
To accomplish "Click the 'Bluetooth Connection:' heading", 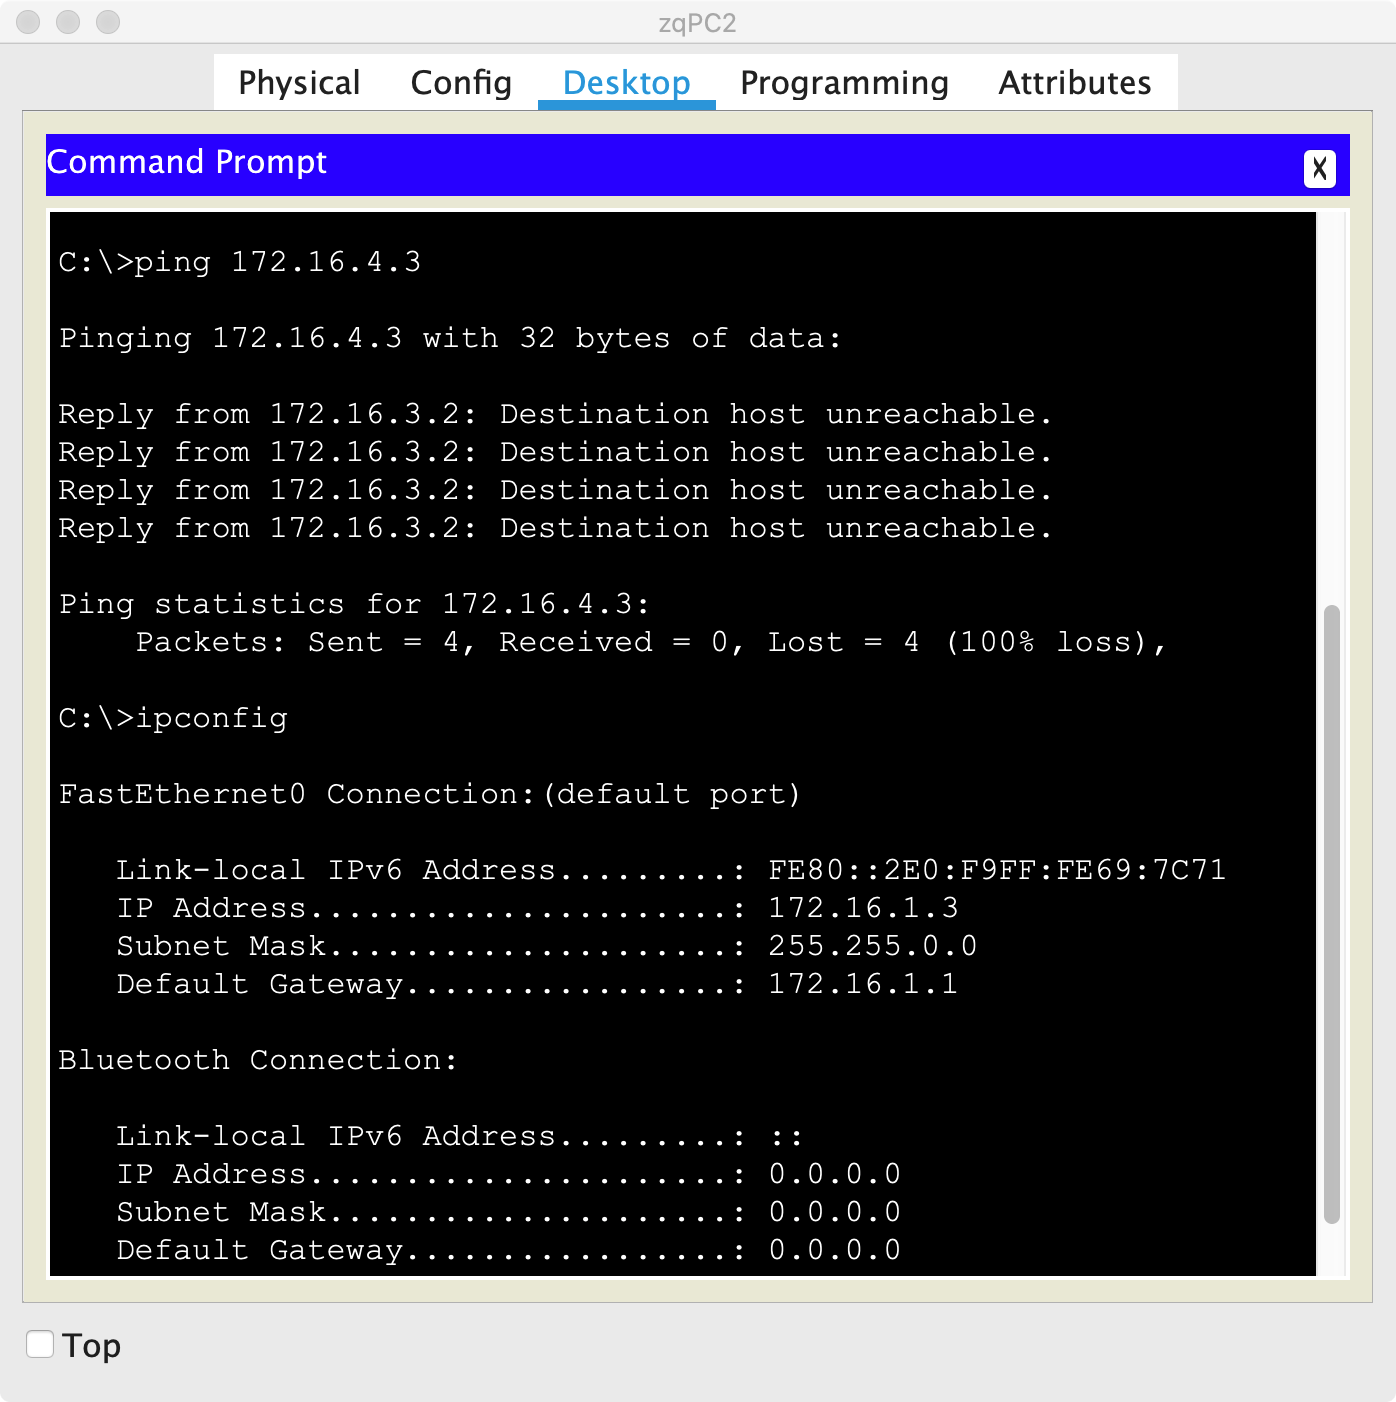I will pos(258,1060).
